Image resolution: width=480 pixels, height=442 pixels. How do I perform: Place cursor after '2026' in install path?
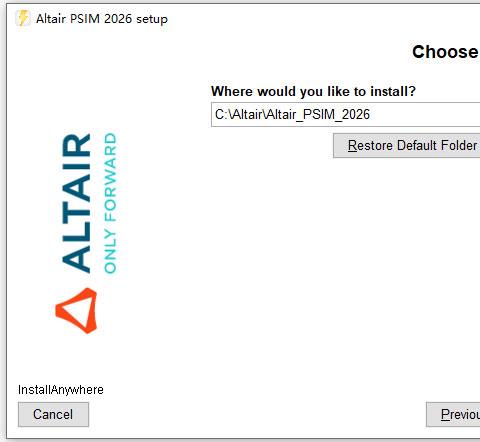tap(370, 115)
